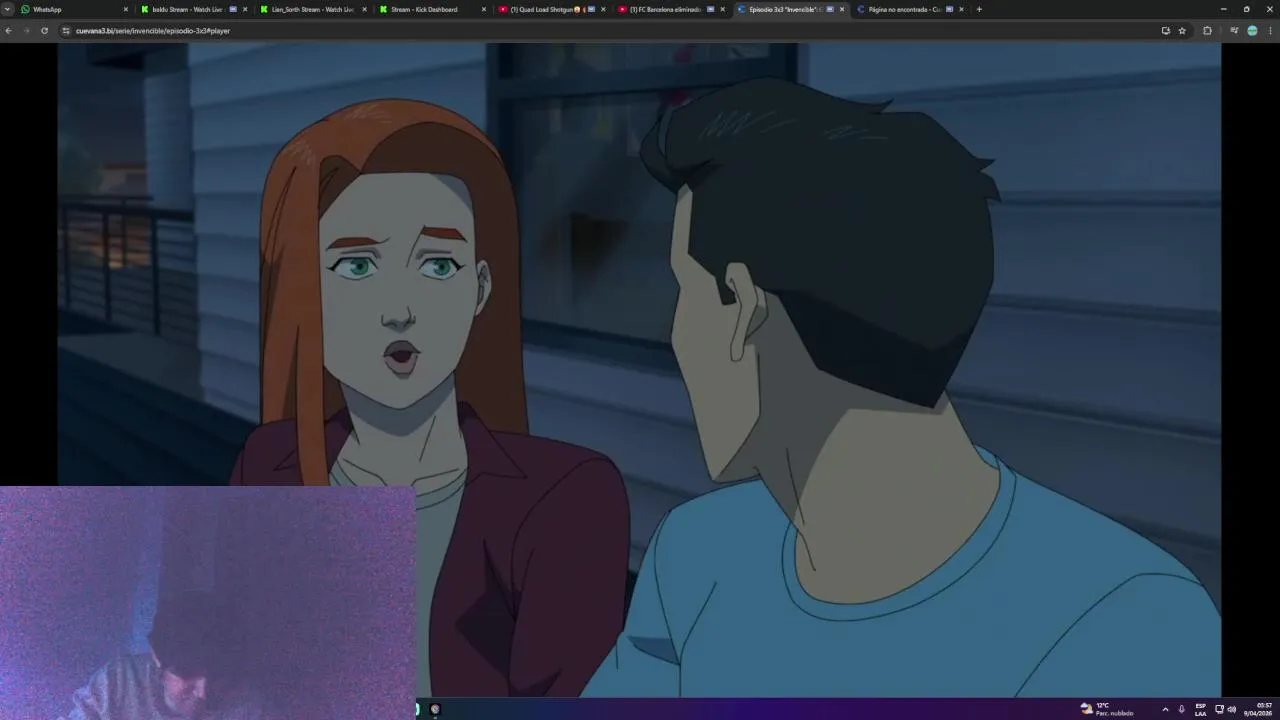Select the Episodio 3x3 Invencible tab
This screenshot has width=1280, height=720.
[x=790, y=9]
